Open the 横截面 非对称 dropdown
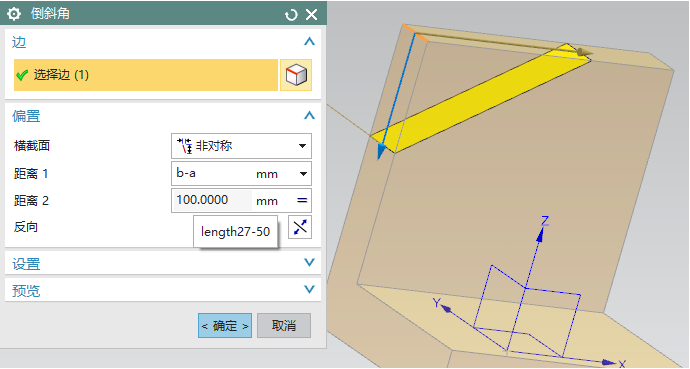The image size is (690, 369). pyautogui.click(x=241, y=146)
